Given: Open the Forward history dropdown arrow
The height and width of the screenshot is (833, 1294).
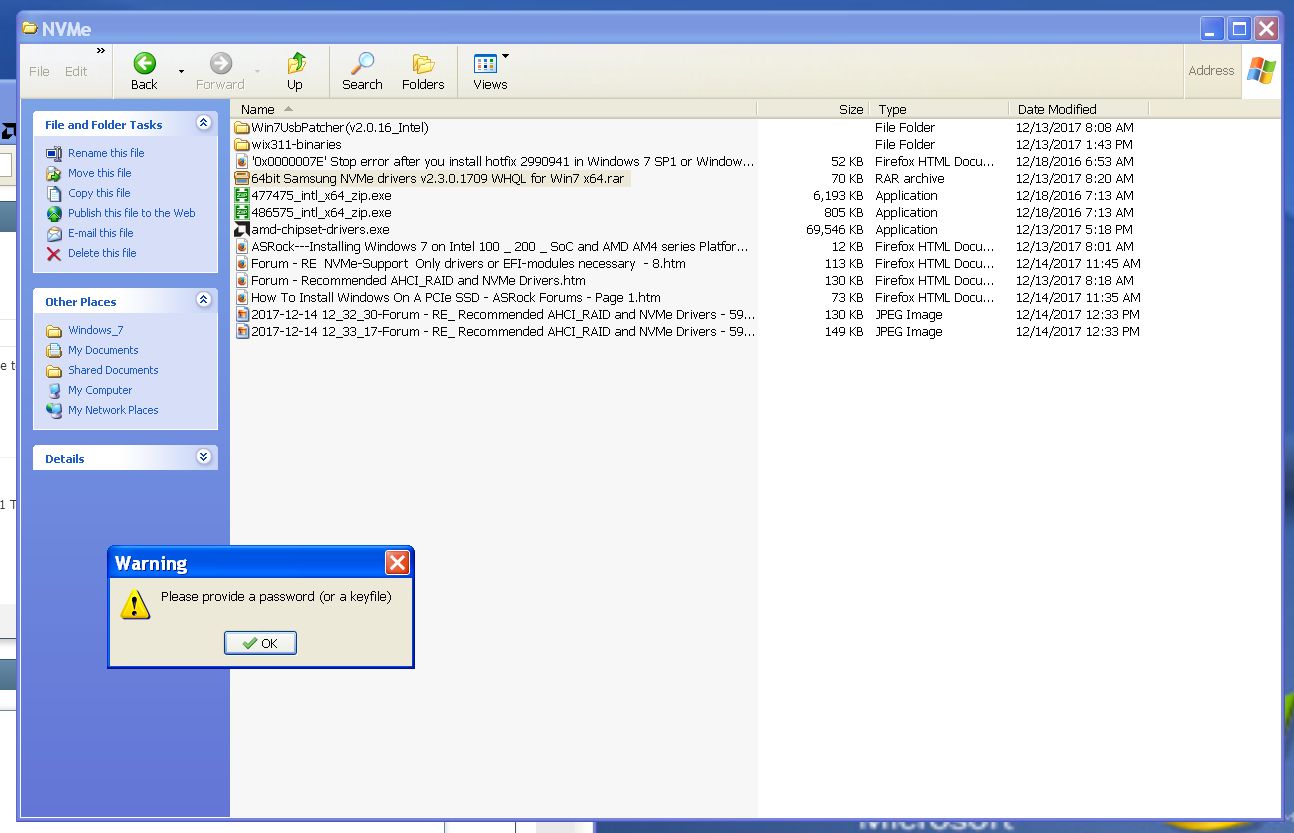Looking at the screenshot, I should pyautogui.click(x=257, y=71).
